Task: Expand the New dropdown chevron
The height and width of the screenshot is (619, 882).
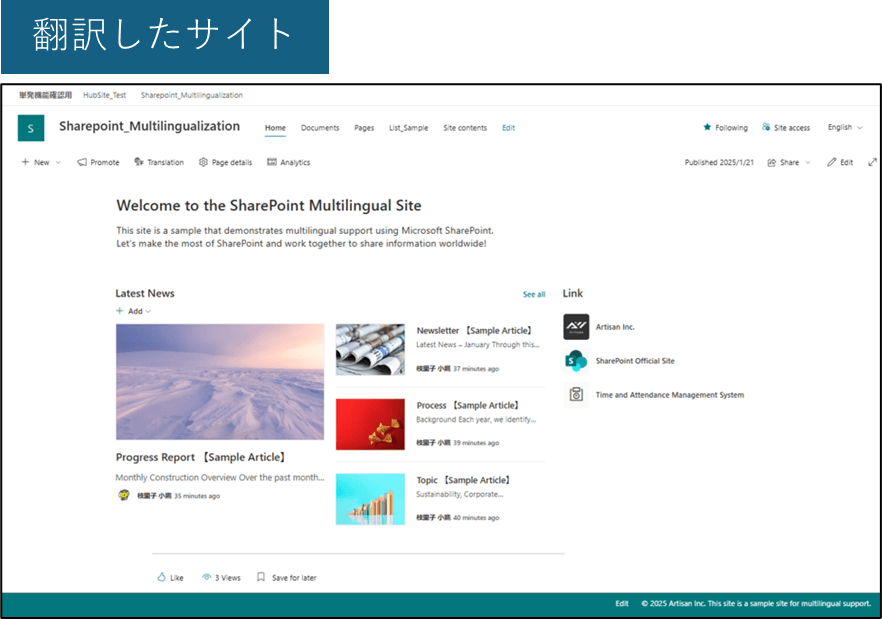Action: point(58,163)
